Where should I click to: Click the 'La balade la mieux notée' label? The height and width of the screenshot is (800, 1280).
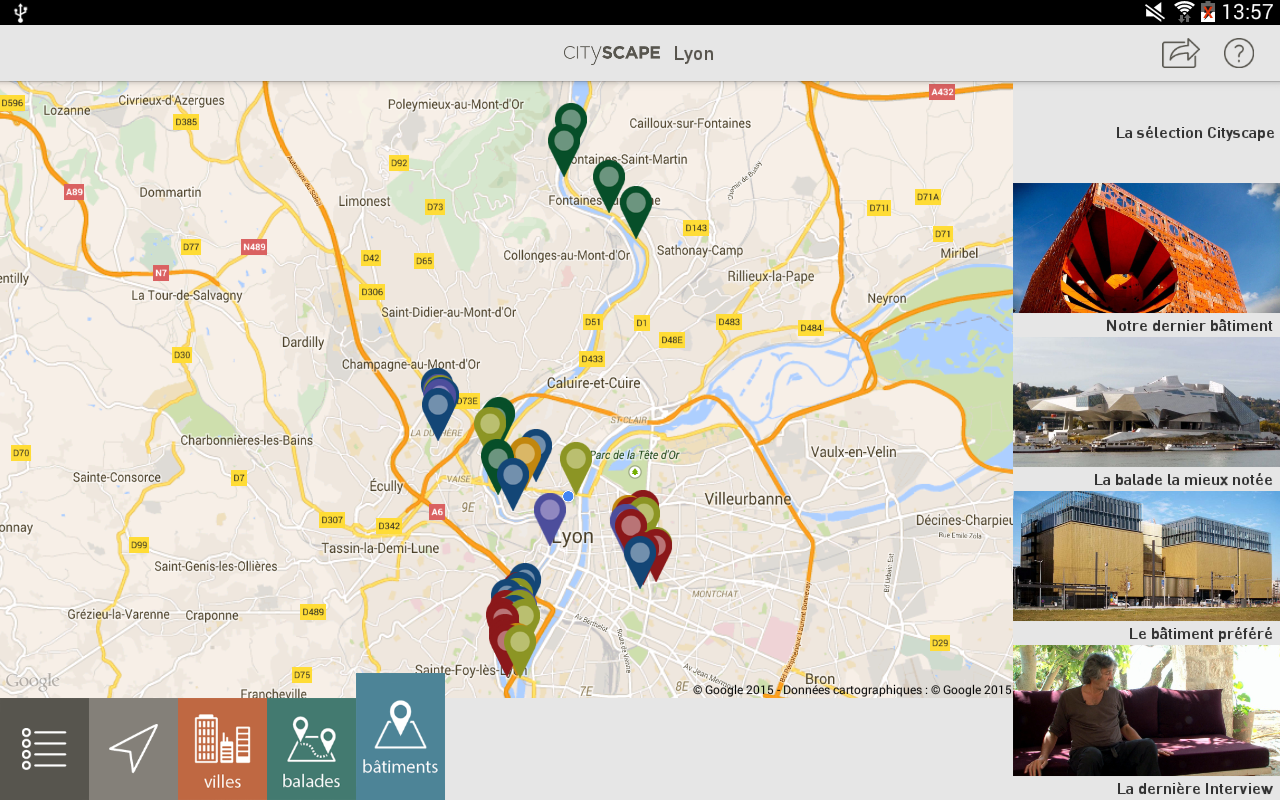tap(1183, 480)
